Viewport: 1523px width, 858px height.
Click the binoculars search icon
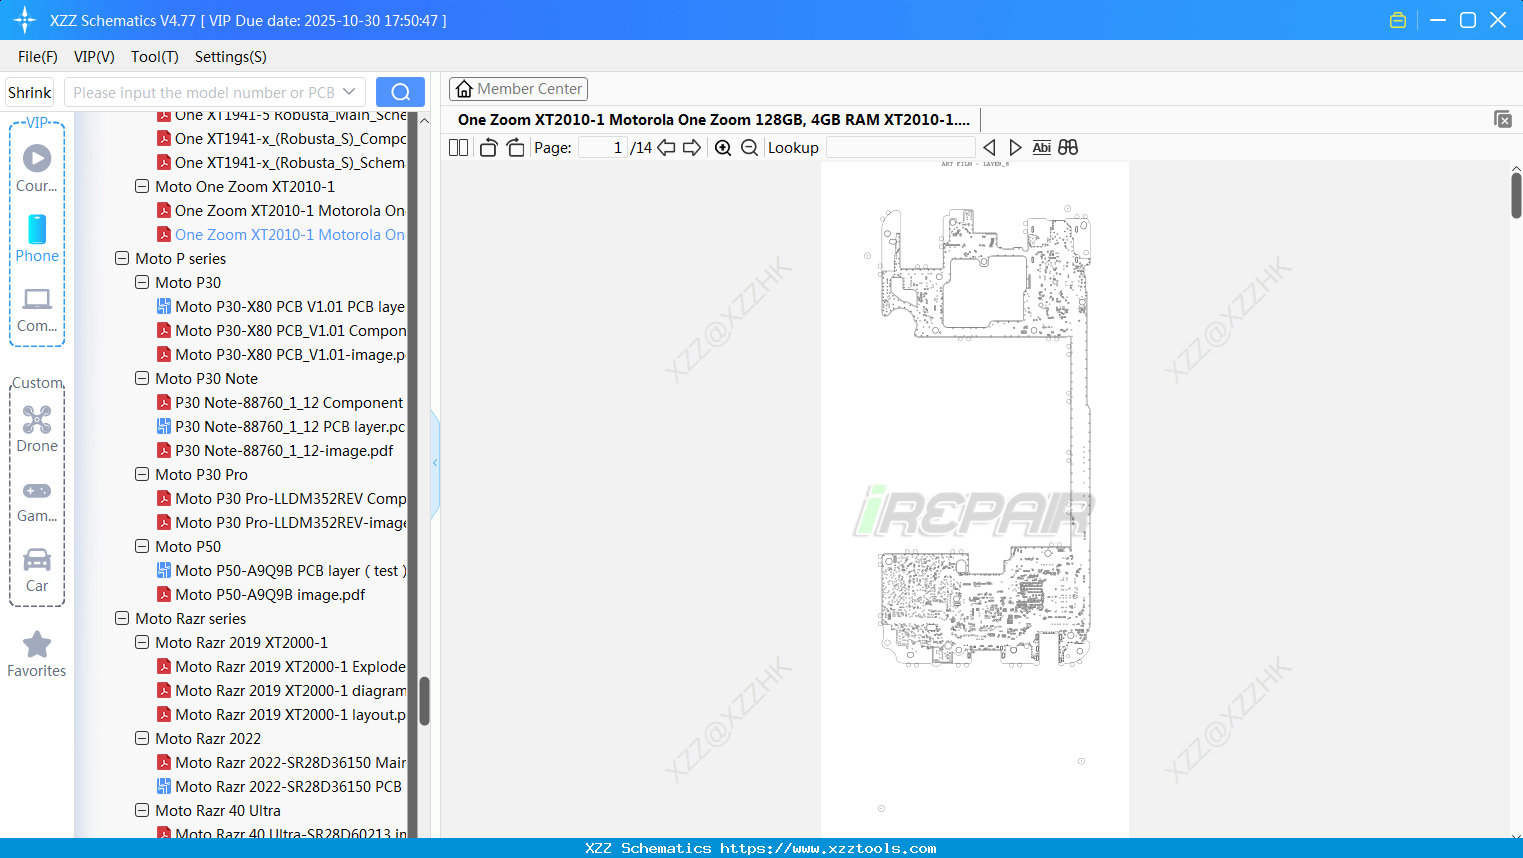pyautogui.click(x=1068, y=148)
